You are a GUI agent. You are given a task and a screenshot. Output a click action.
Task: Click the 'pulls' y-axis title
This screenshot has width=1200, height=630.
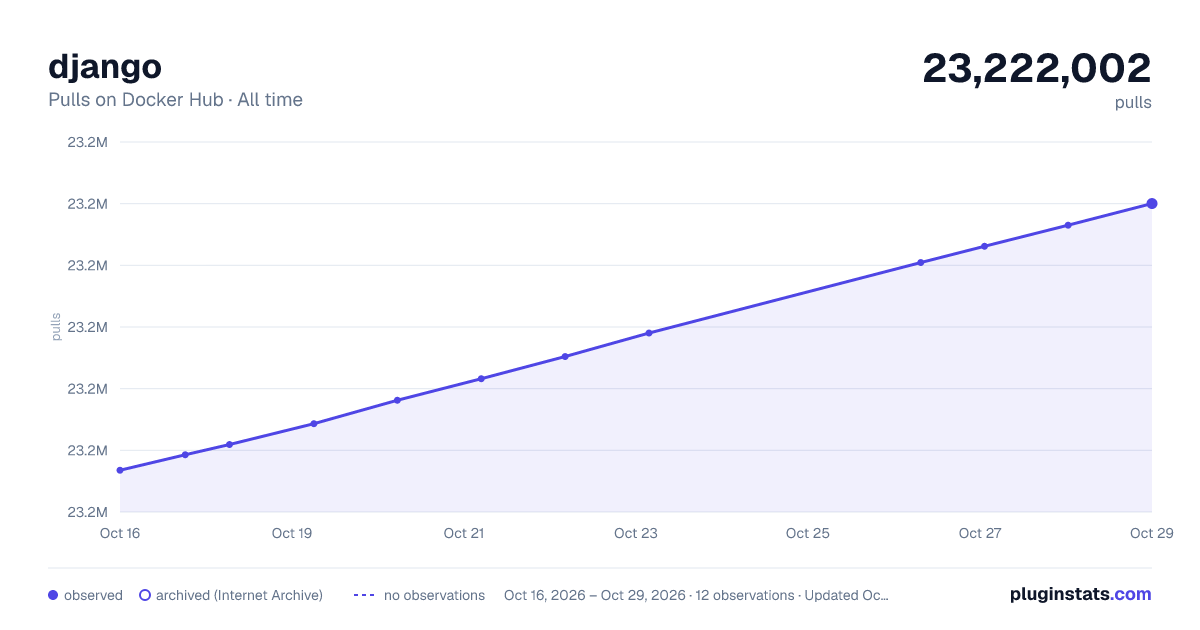(56, 327)
